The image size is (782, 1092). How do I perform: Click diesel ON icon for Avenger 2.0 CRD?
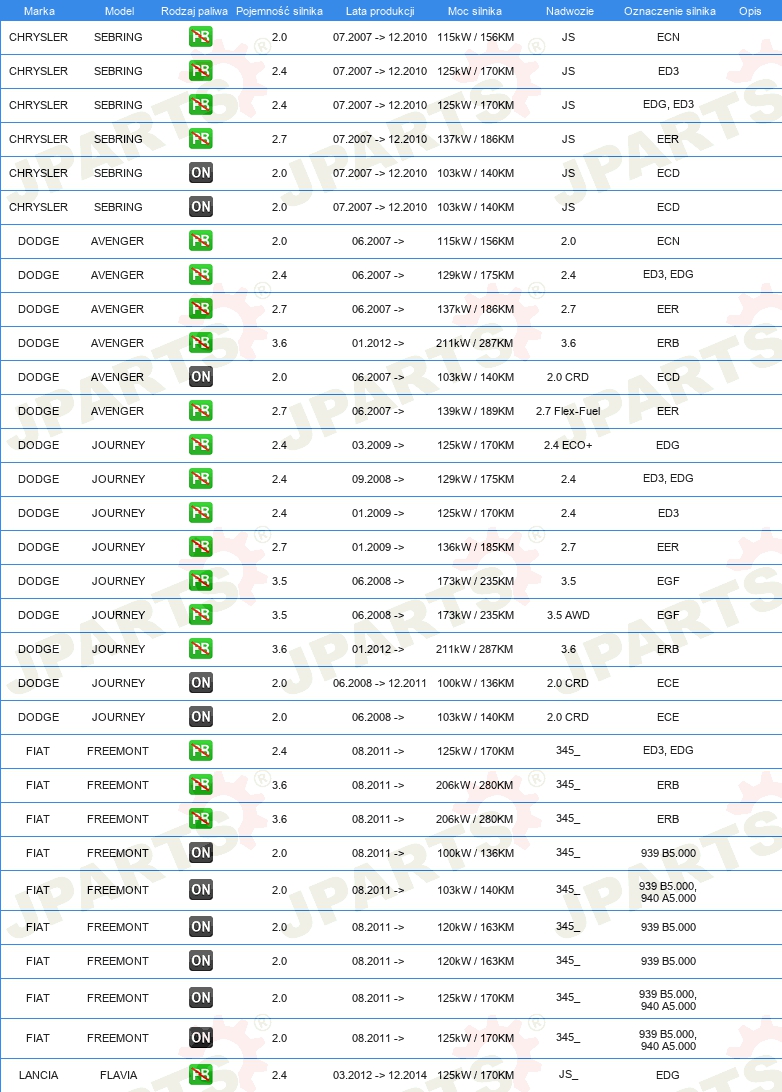click(201, 377)
